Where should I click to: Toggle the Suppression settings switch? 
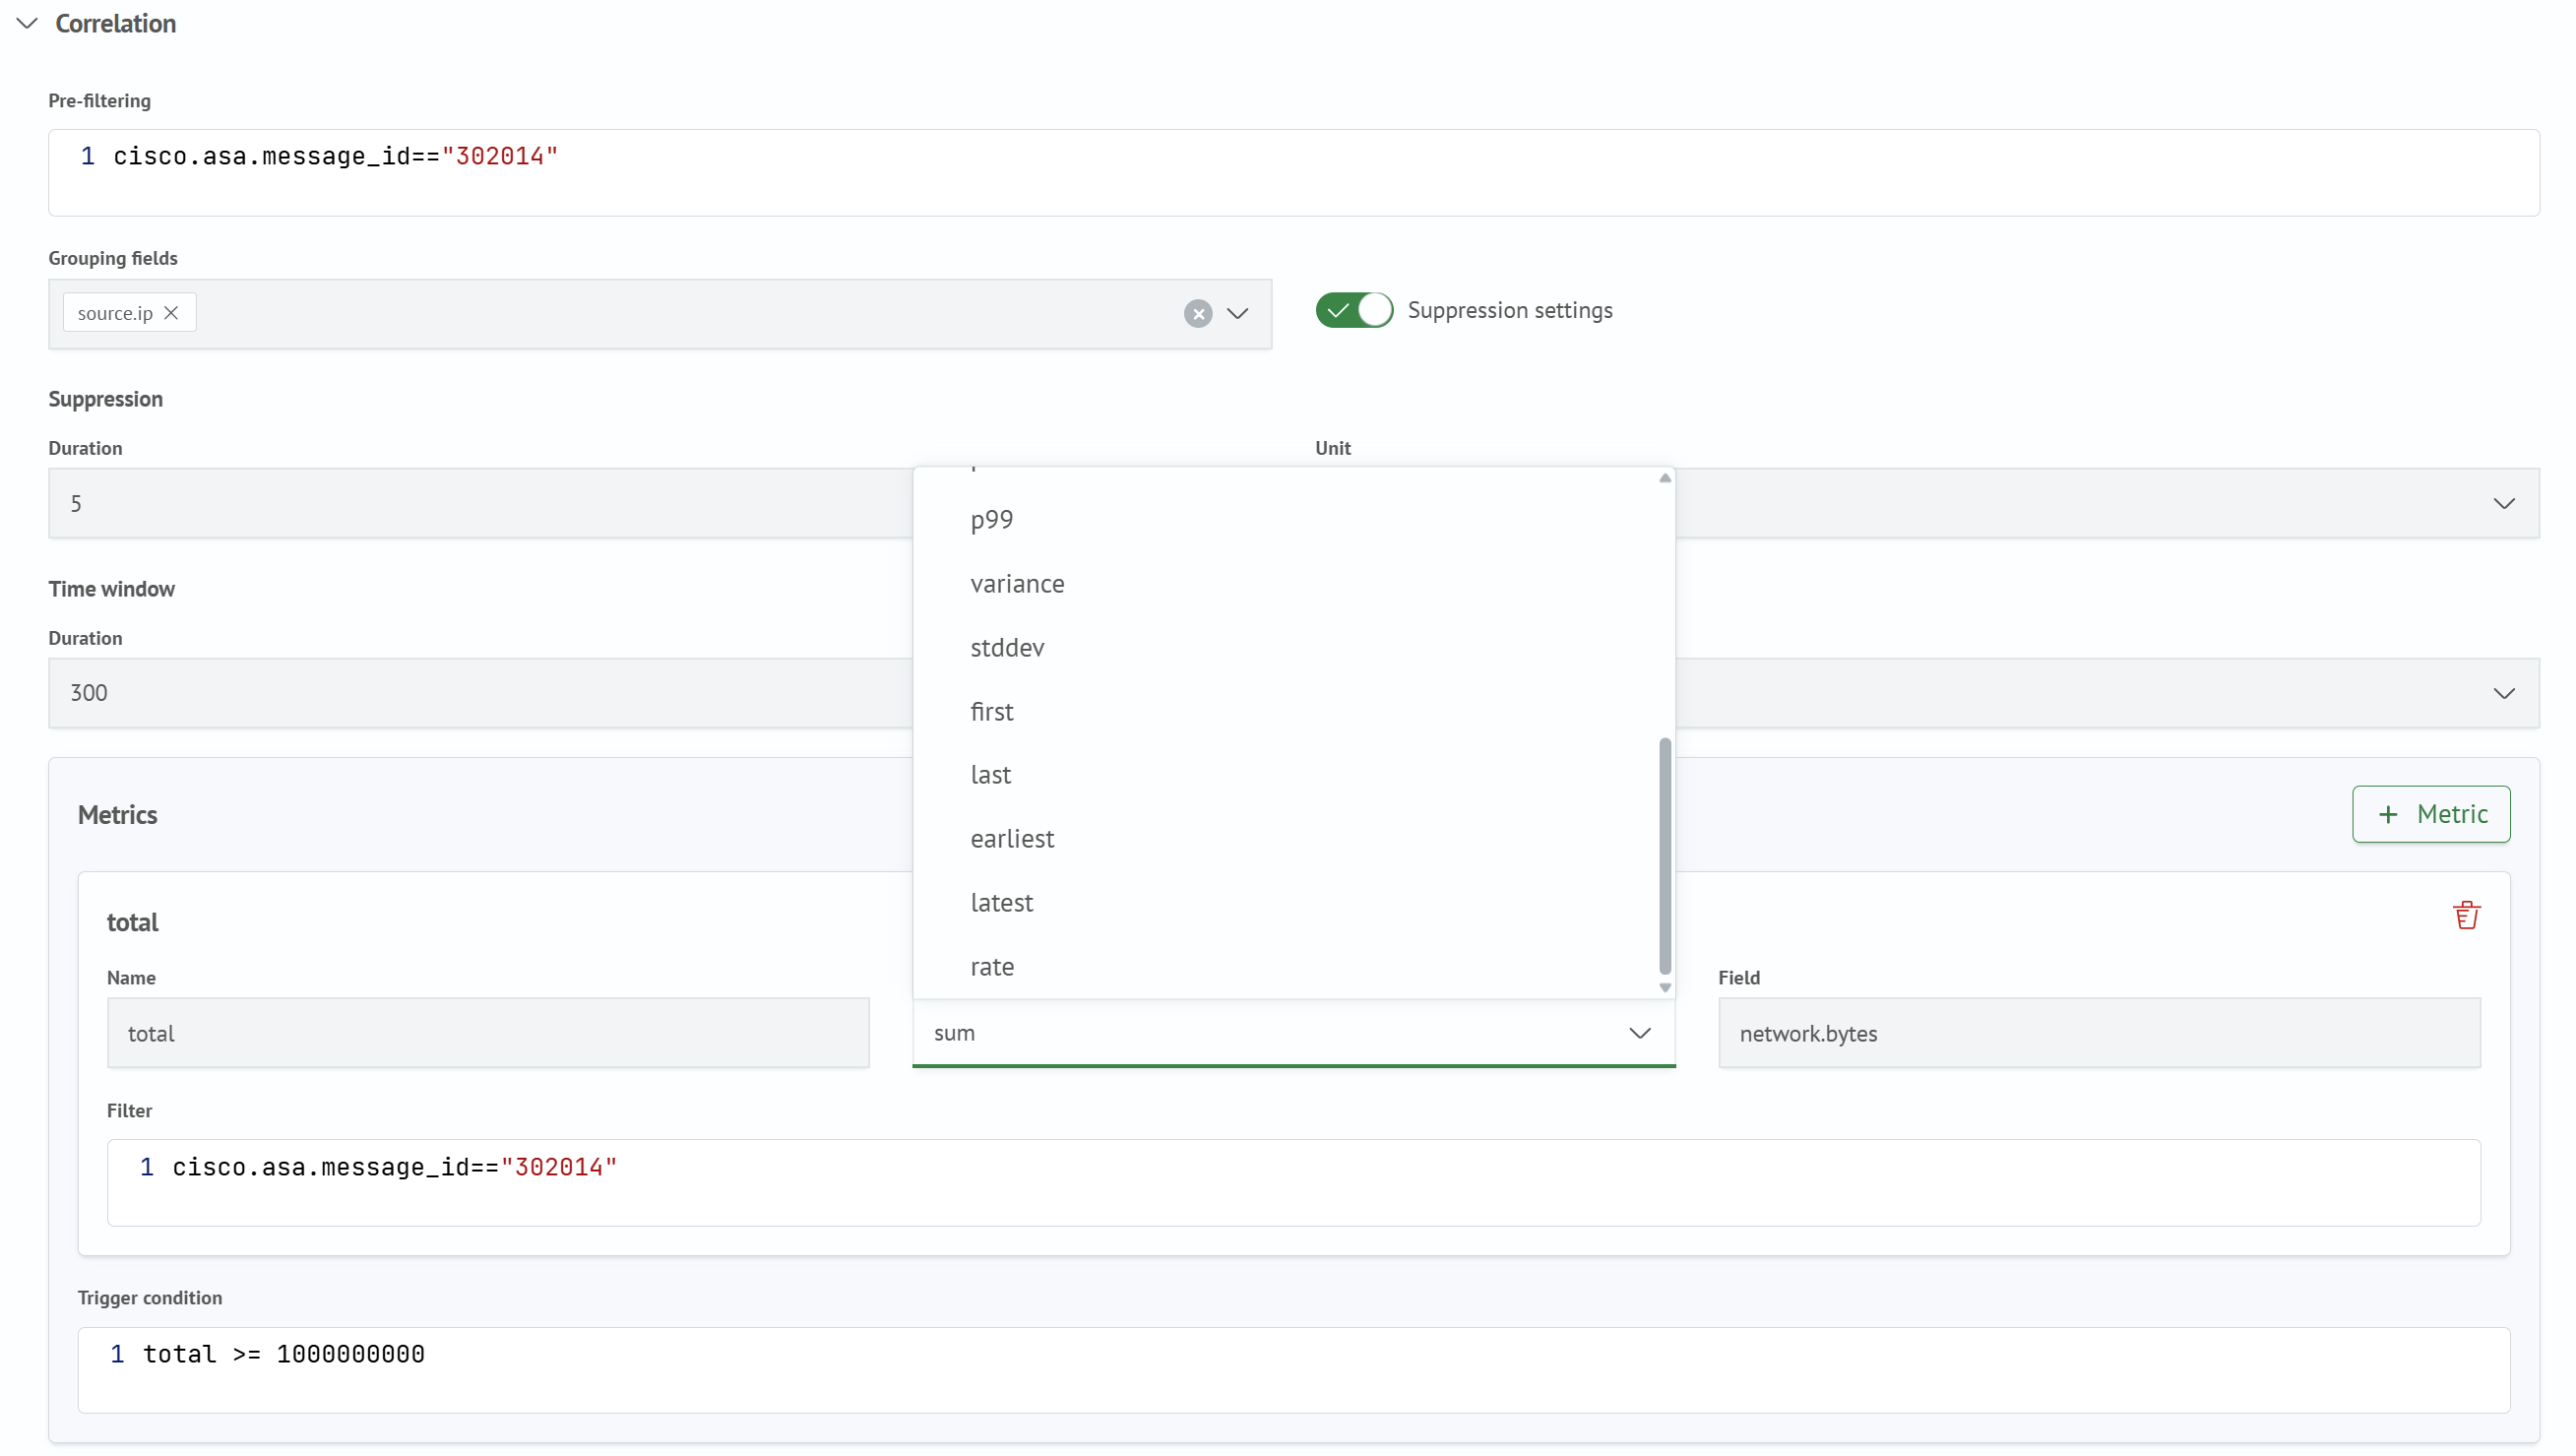click(1354, 310)
